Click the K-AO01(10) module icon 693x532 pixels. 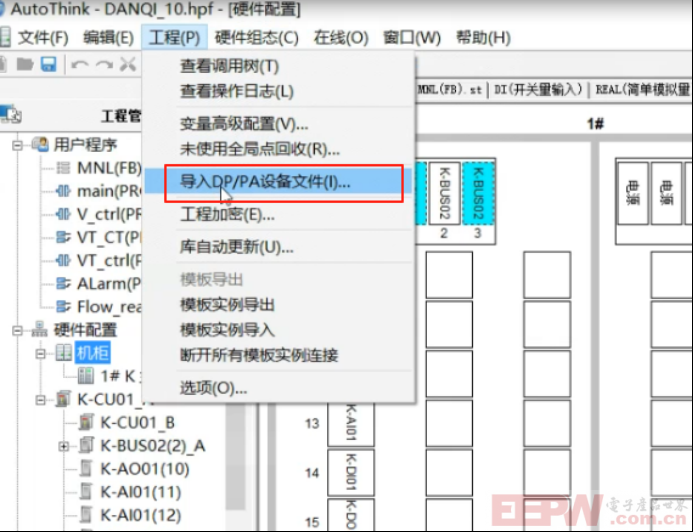(87, 468)
